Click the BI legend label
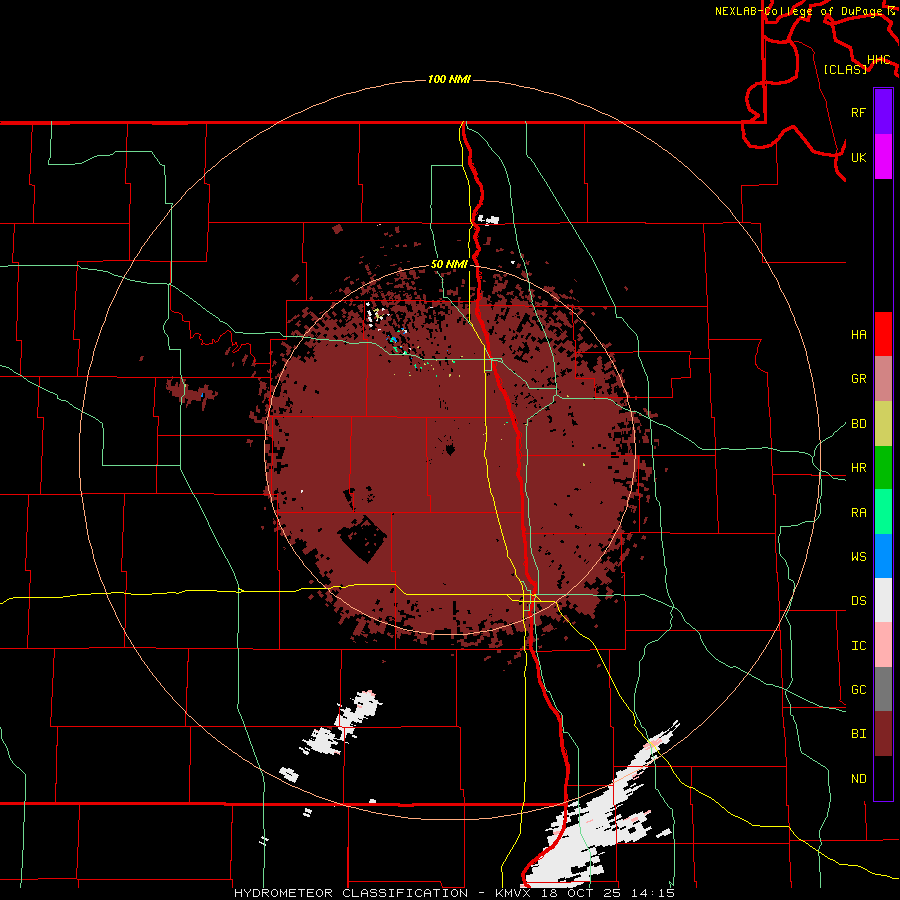Image resolution: width=900 pixels, height=900 pixels. (858, 734)
